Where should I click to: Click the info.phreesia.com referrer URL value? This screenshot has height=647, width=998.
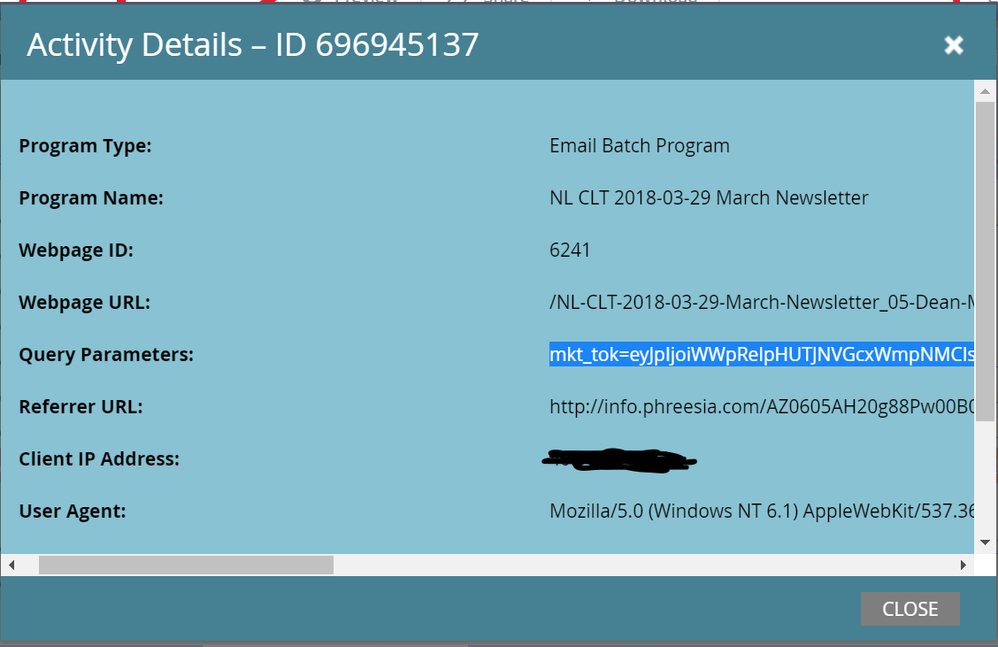(x=760, y=407)
